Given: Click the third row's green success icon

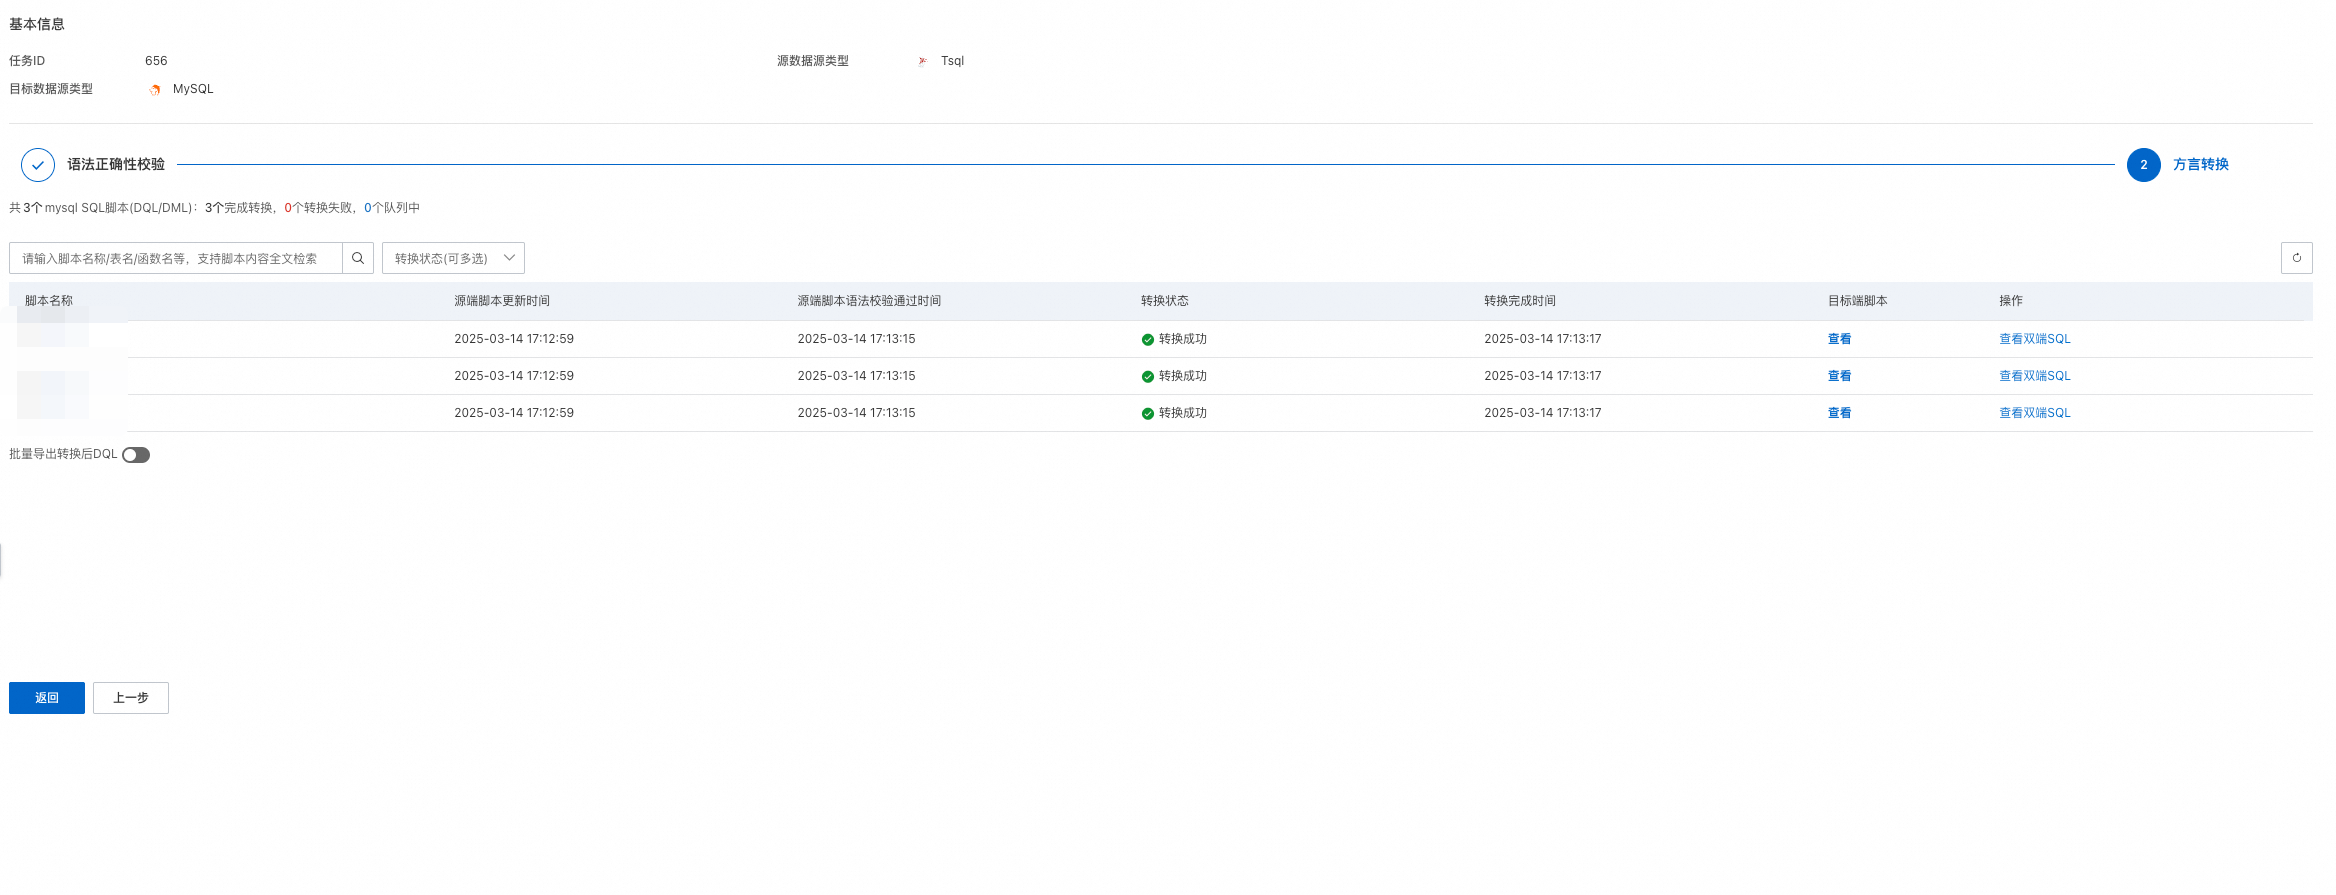Looking at the screenshot, I should pyautogui.click(x=1147, y=414).
